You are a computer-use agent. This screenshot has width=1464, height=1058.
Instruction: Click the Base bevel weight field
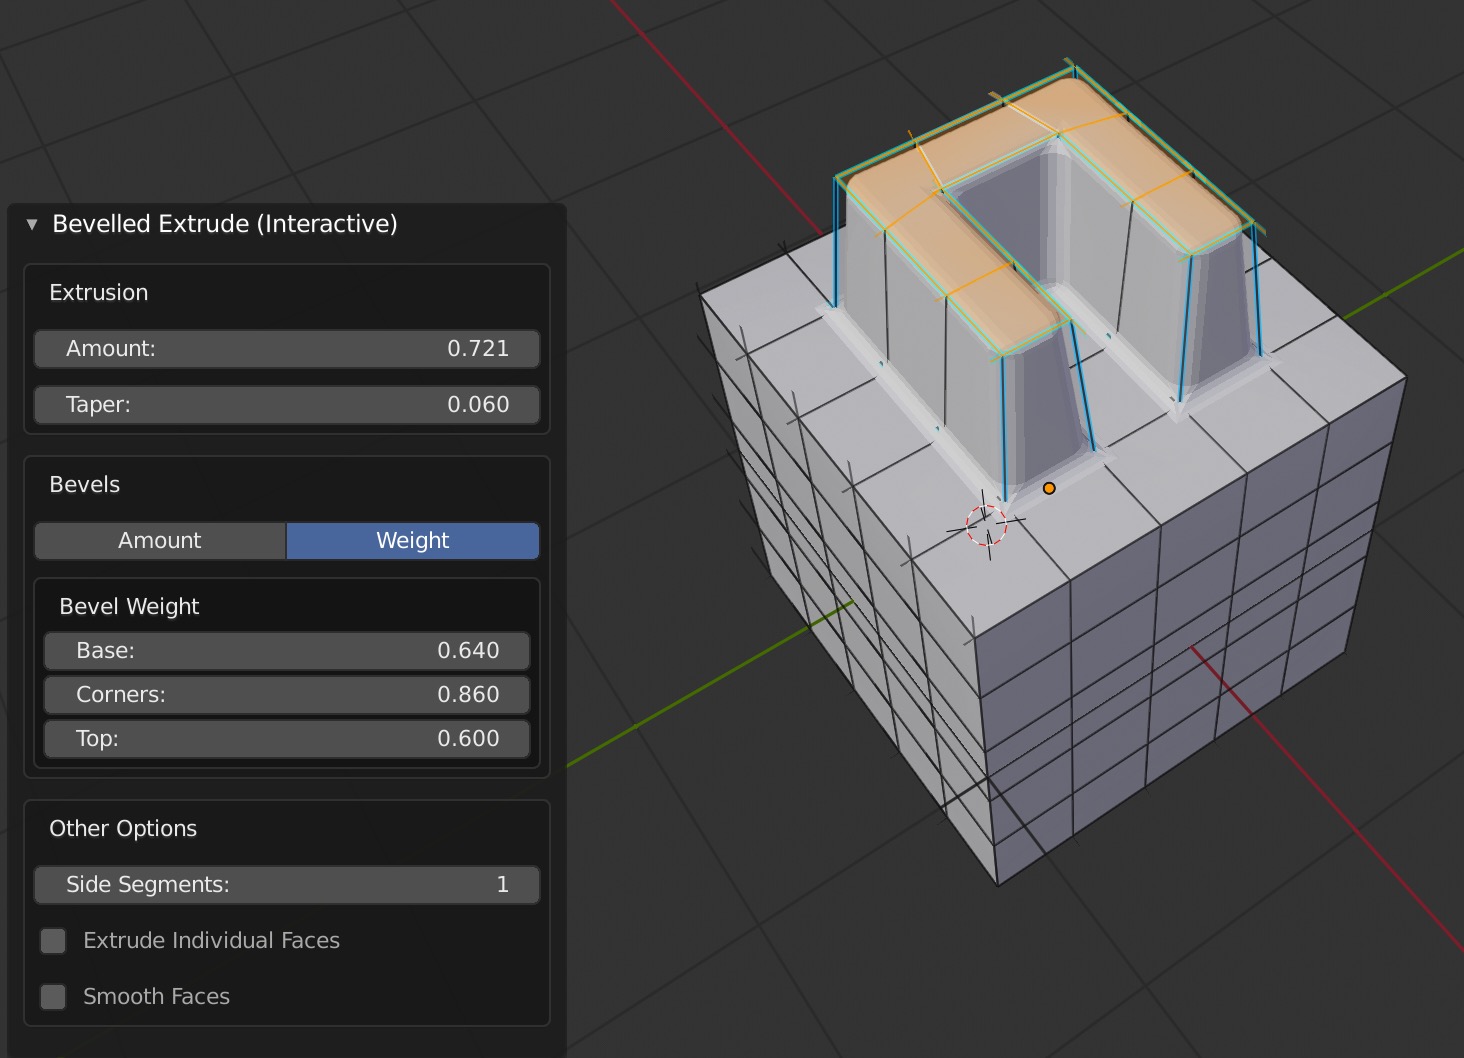[x=287, y=650]
